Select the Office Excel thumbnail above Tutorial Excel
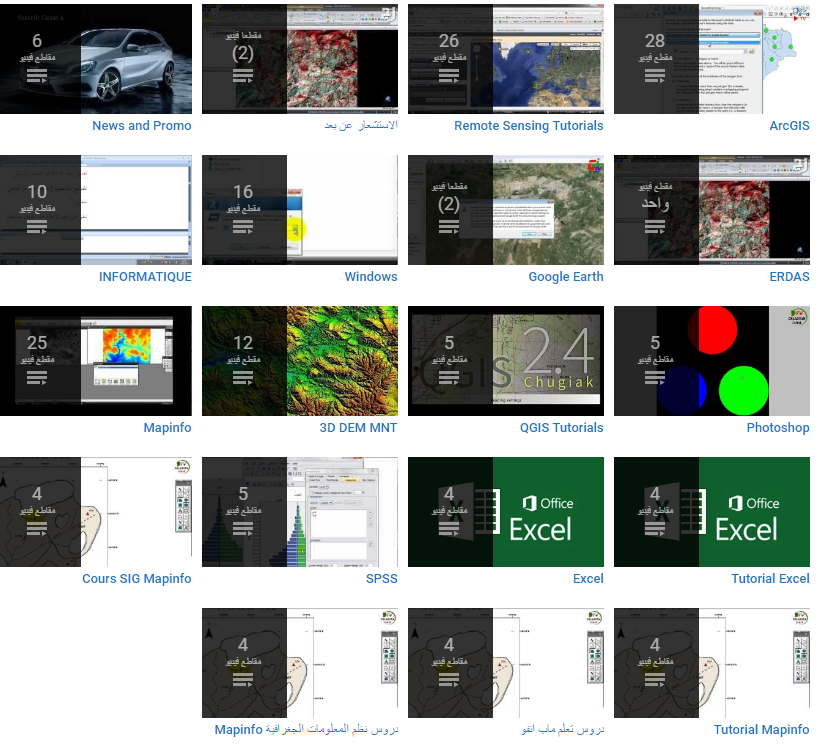The image size is (820, 748). (x=712, y=512)
